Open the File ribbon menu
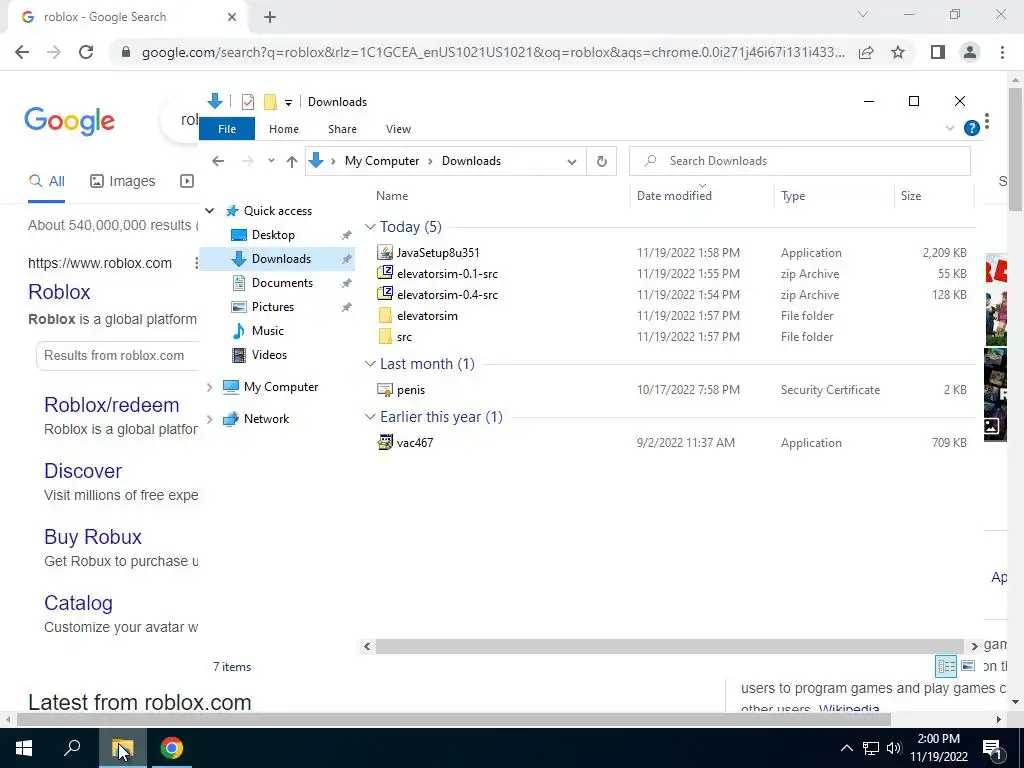This screenshot has width=1024, height=768. 227,129
